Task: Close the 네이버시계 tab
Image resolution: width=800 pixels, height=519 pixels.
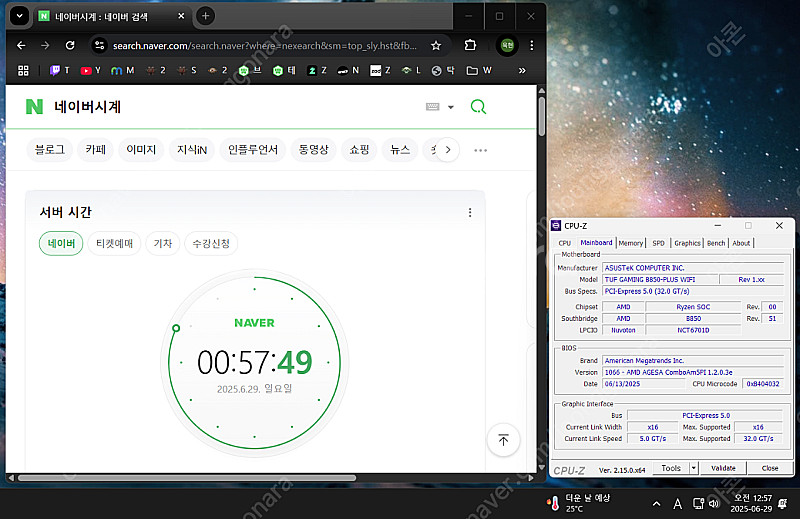Action: tap(181, 16)
